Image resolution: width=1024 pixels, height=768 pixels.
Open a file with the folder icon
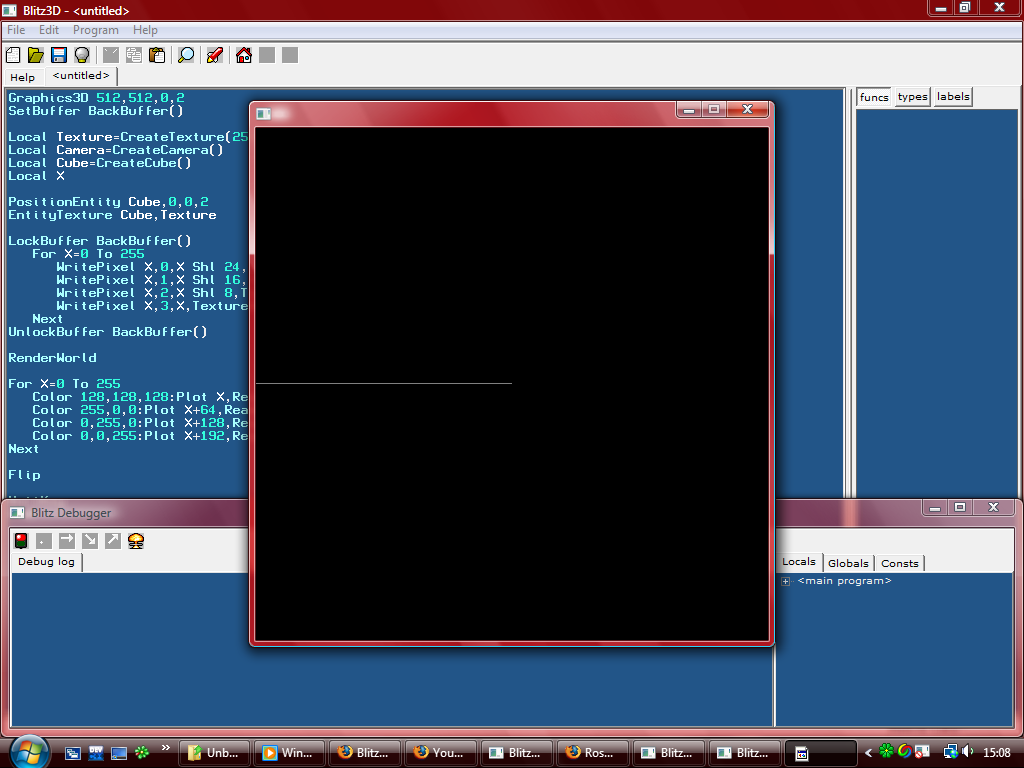[x=36, y=55]
